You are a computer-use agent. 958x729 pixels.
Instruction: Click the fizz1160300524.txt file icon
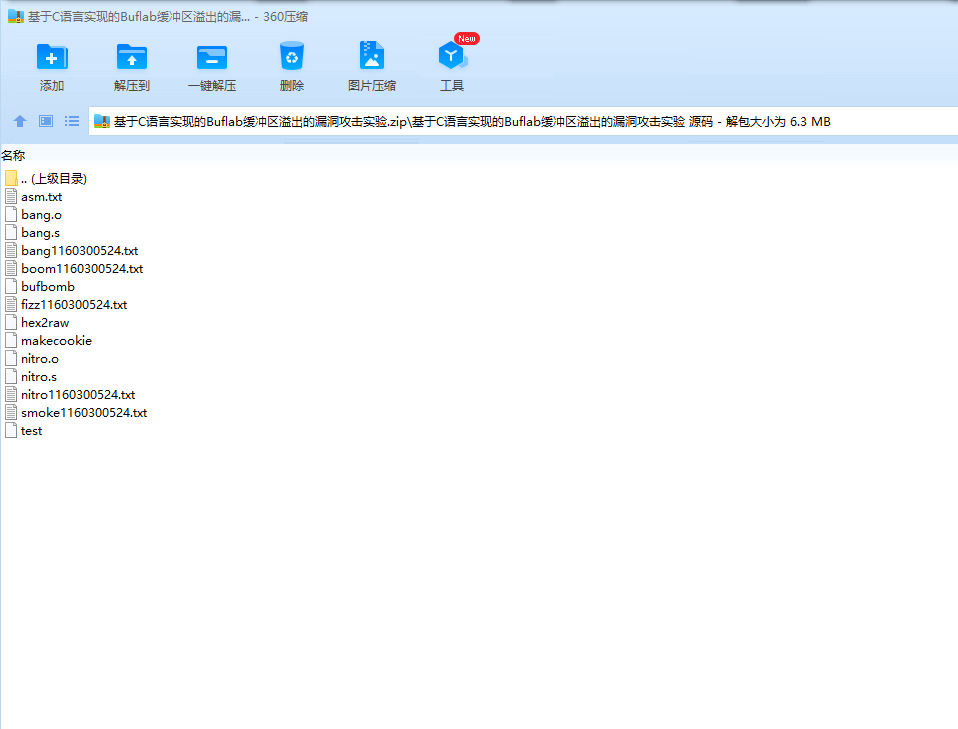click(11, 304)
